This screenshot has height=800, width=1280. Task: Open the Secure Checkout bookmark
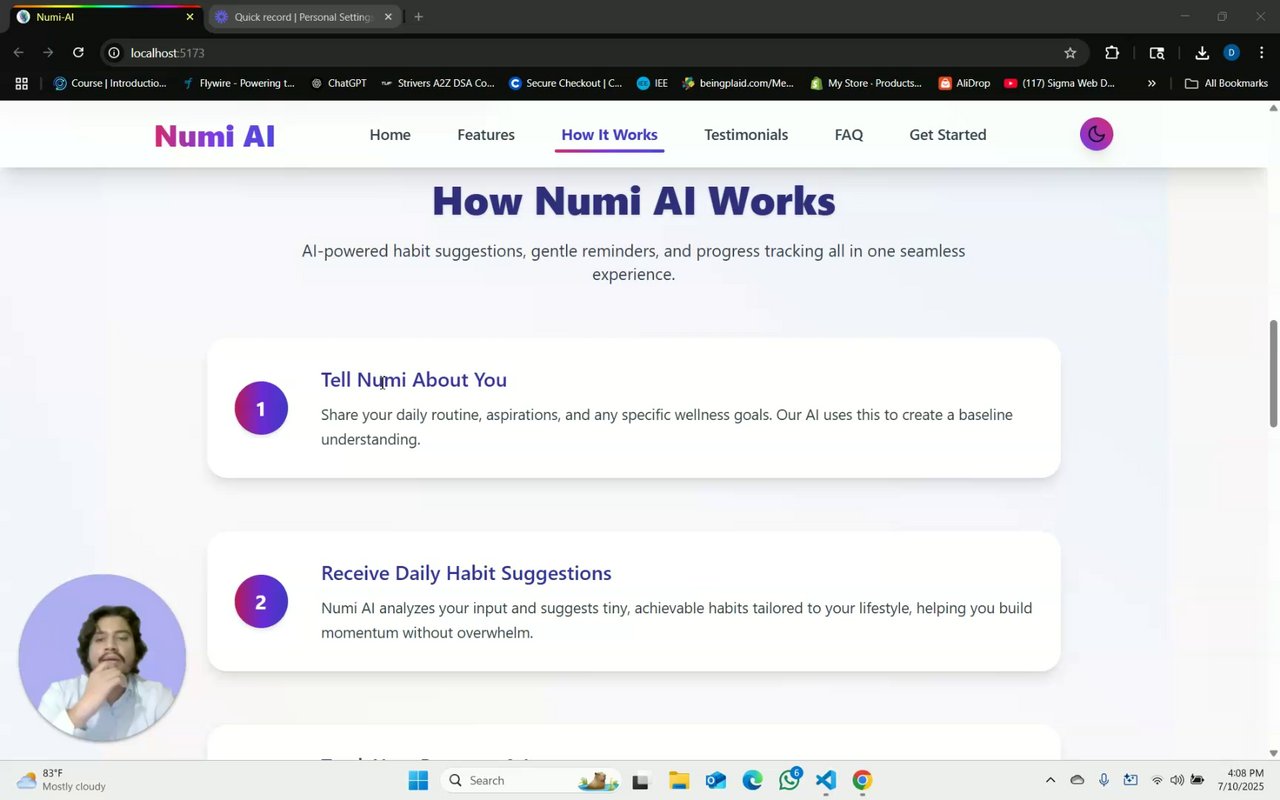click(x=565, y=83)
